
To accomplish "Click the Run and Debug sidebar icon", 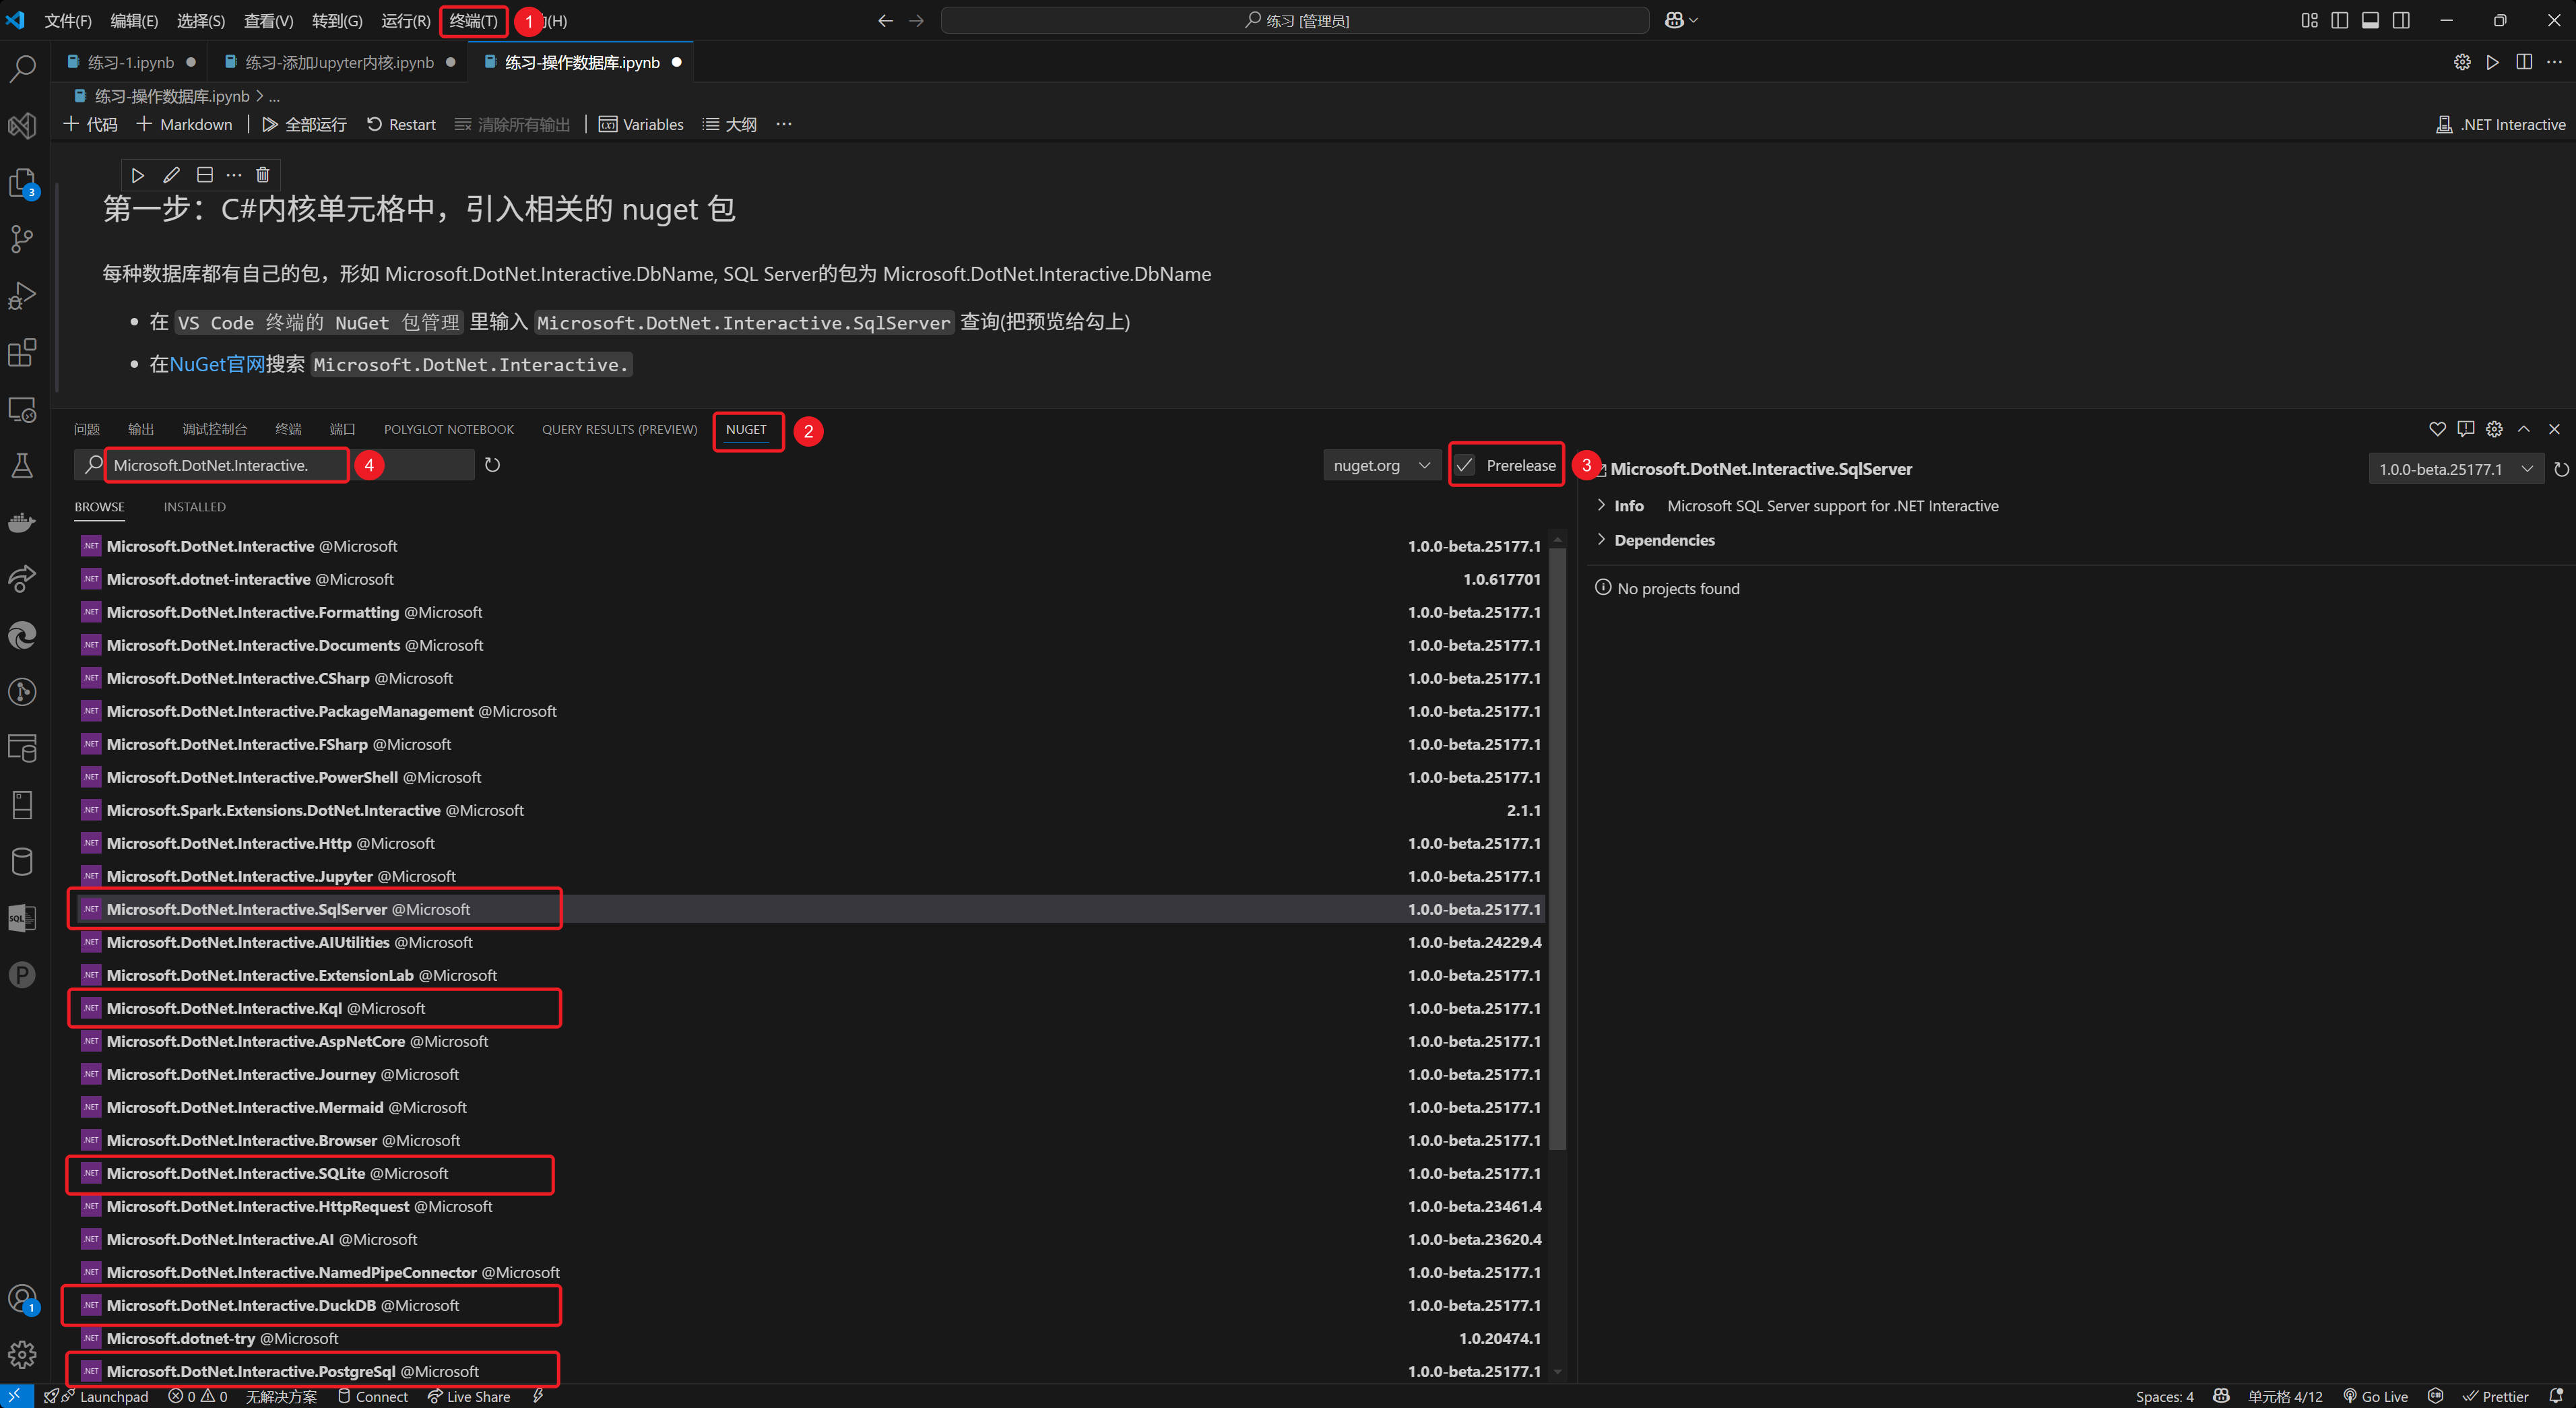I will click(22, 296).
